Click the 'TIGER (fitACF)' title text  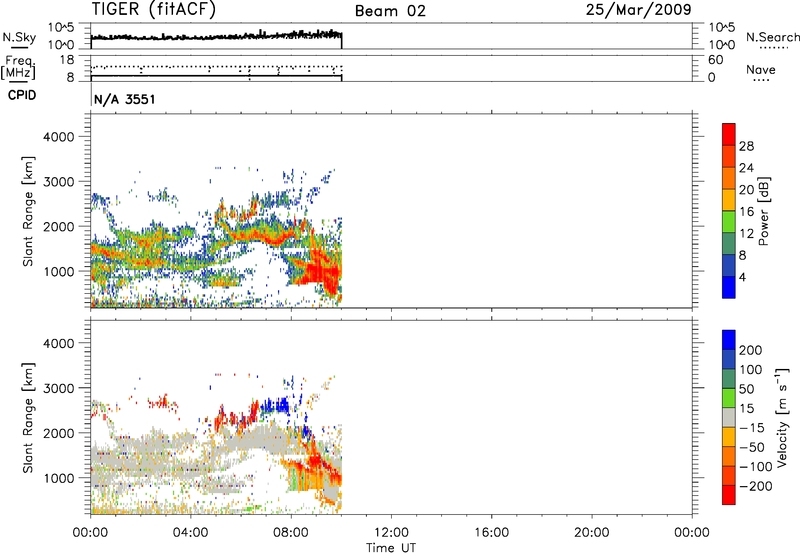tap(154, 9)
